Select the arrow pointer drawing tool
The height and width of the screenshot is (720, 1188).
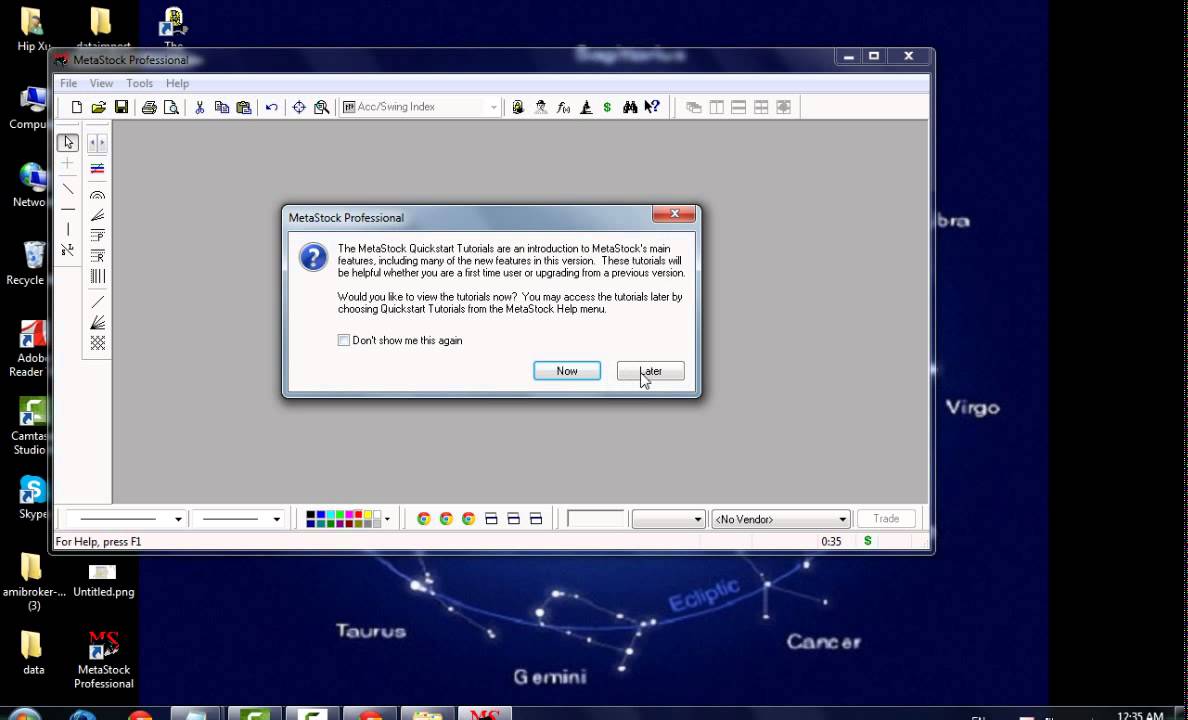(67, 142)
